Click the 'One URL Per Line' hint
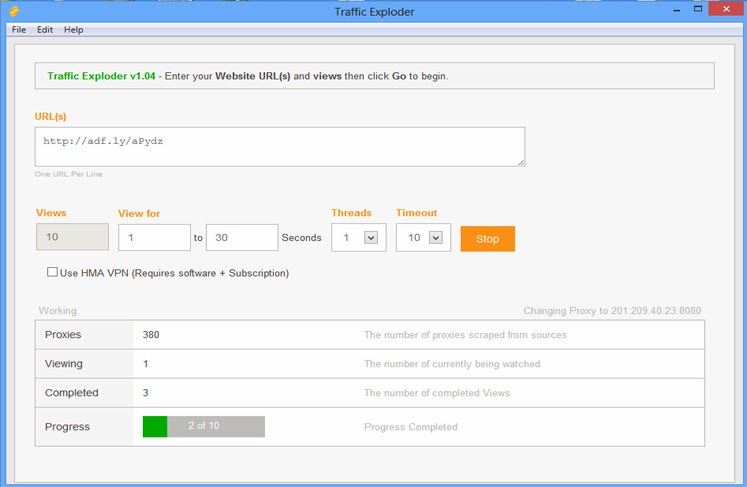 click(x=68, y=174)
